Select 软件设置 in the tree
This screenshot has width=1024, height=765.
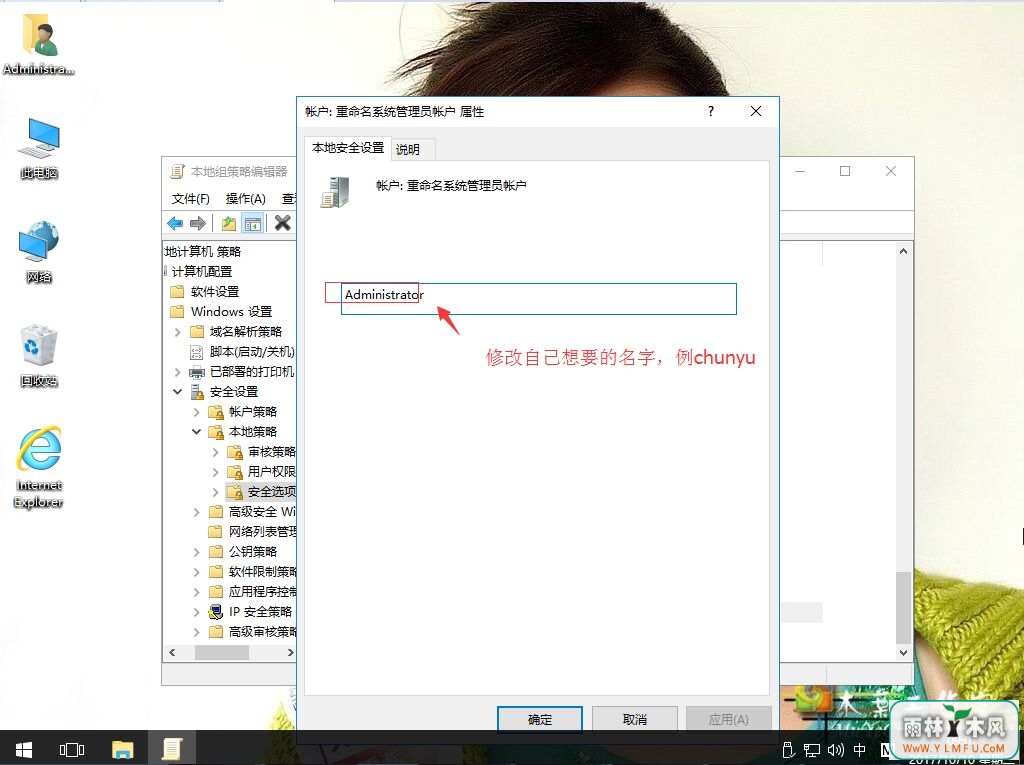215,291
